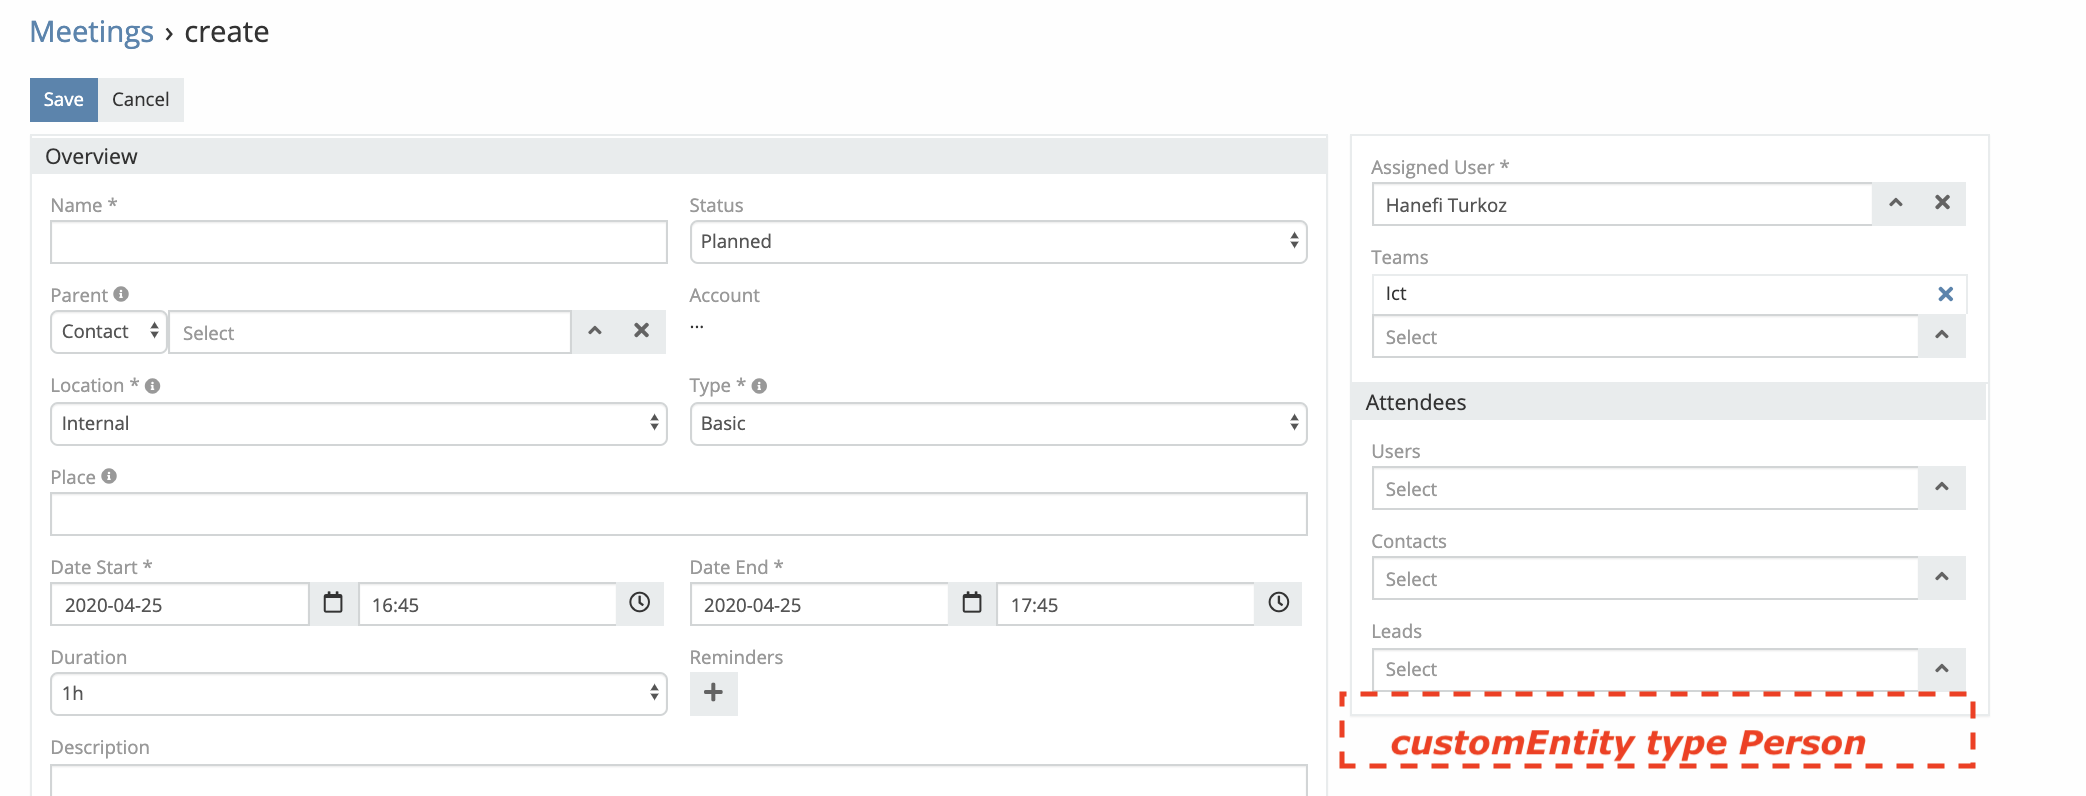Open the Date Start calendar picker
The height and width of the screenshot is (796, 2086).
[x=333, y=603]
